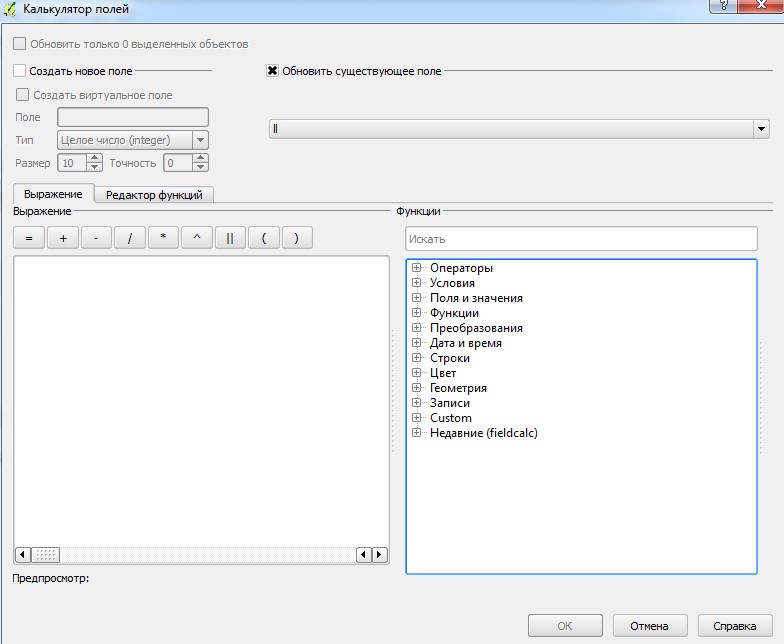The width and height of the screenshot is (784, 644).
Task: Uncheck 'Обновить существующее поле' checkbox
Action: click(x=272, y=70)
